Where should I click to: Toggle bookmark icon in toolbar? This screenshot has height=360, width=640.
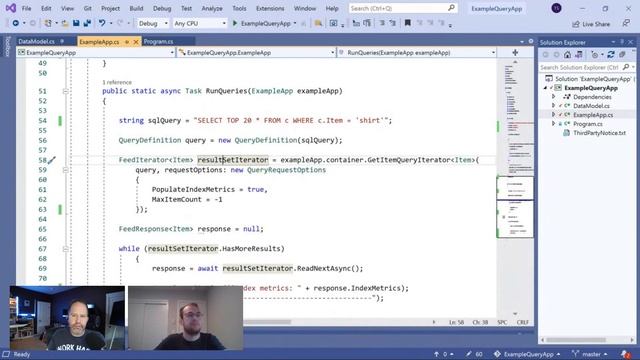(x=407, y=23)
